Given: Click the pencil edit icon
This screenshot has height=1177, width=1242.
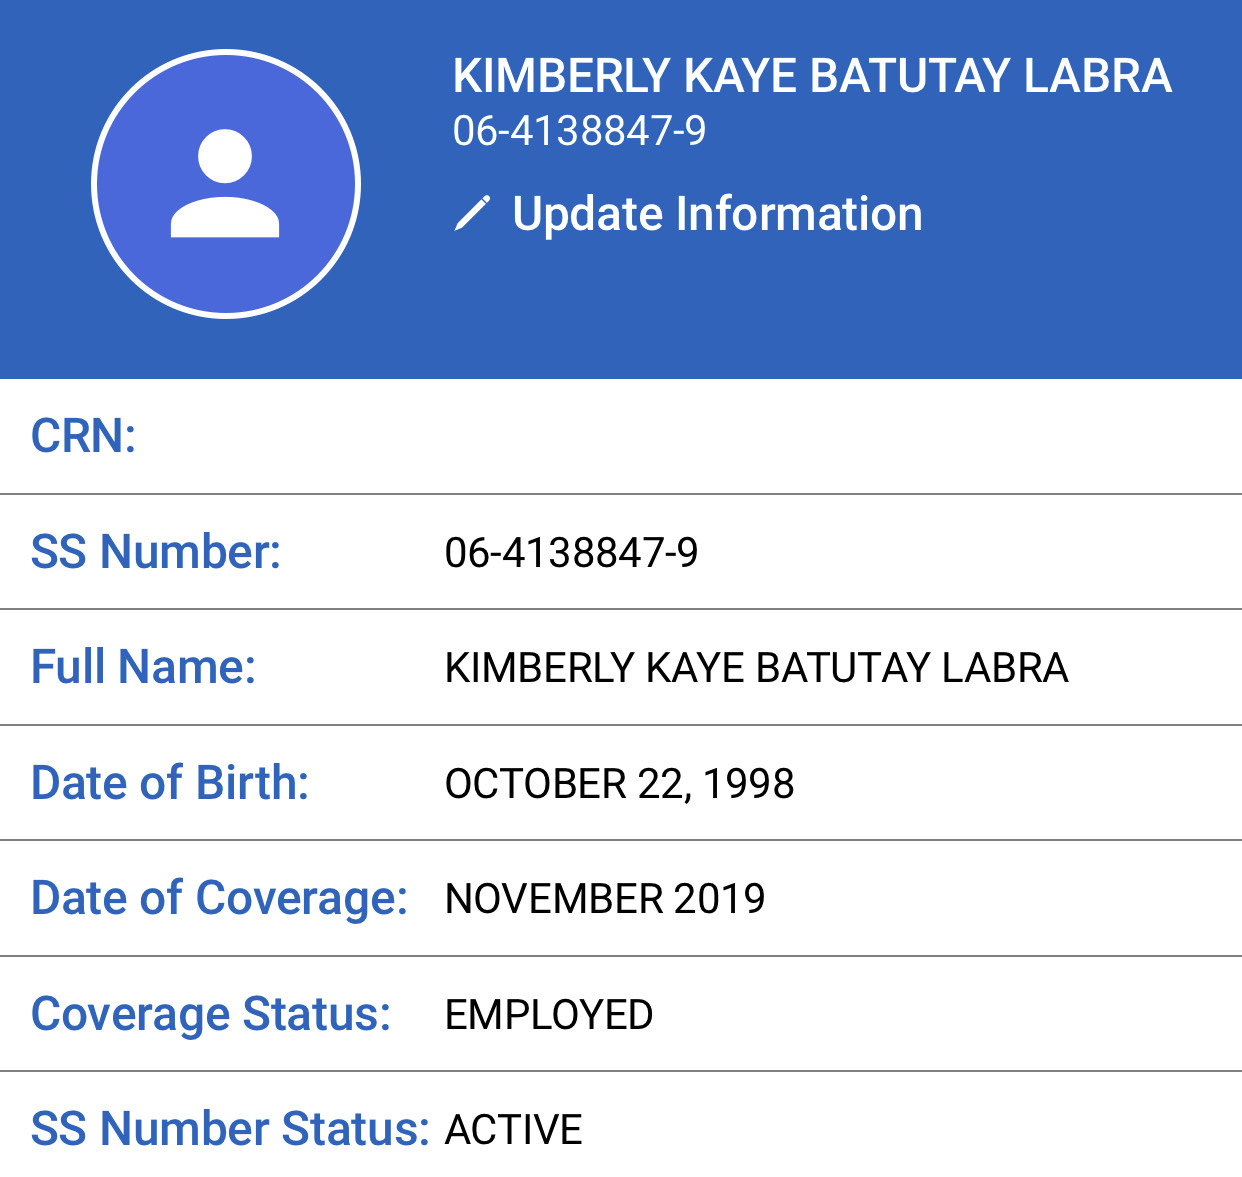Looking at the screenshot, I should [472, 214].
